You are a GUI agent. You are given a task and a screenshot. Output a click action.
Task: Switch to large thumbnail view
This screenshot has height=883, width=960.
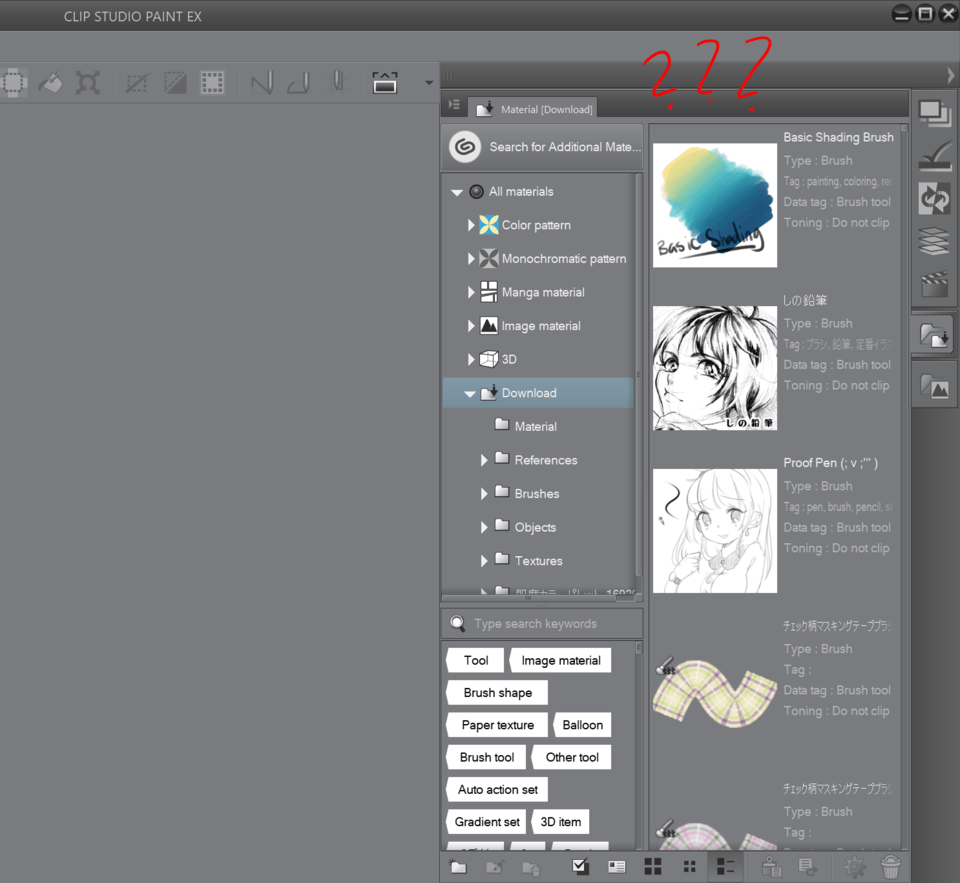(653, 866)
